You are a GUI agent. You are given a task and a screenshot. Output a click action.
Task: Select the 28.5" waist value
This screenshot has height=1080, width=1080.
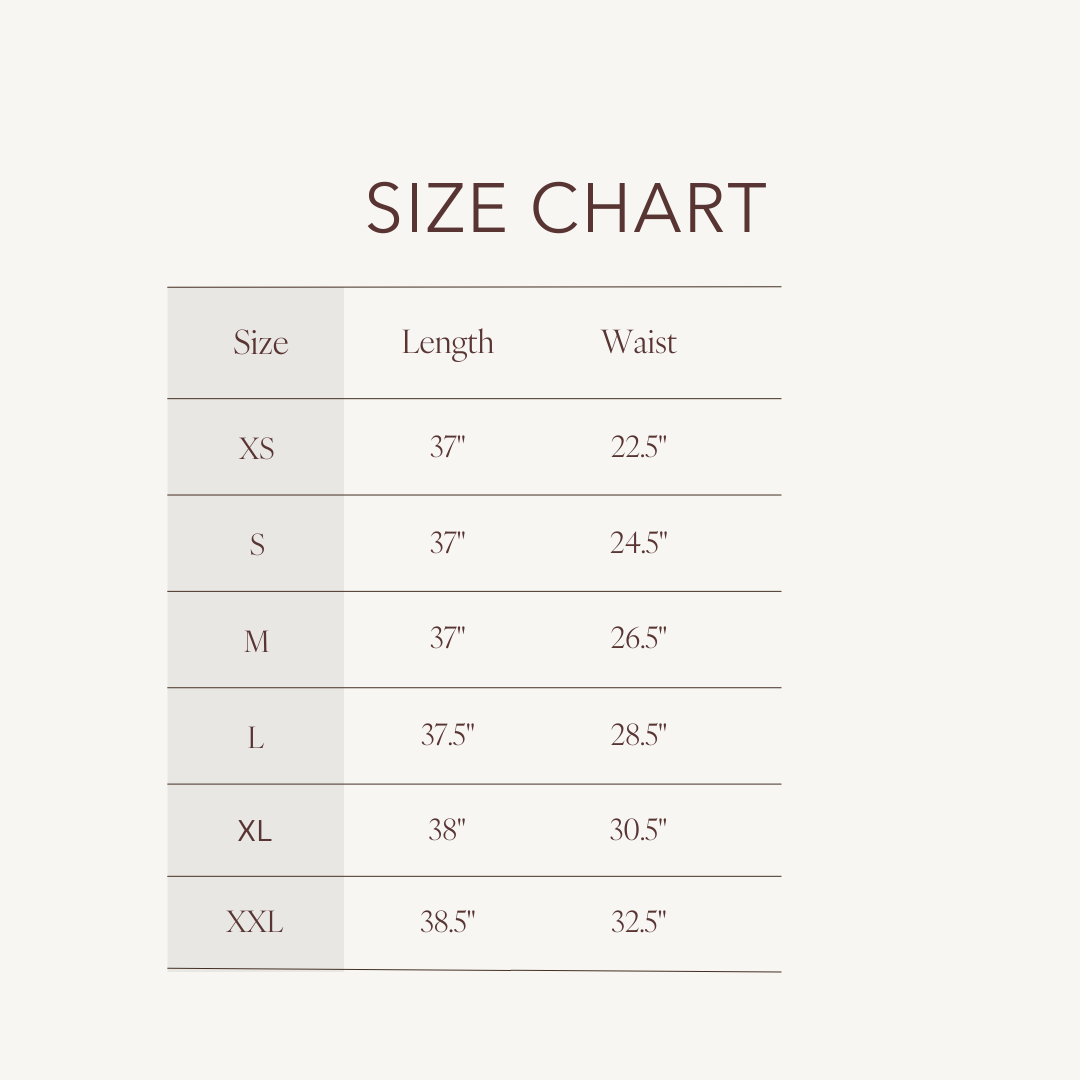click(639, 735)
